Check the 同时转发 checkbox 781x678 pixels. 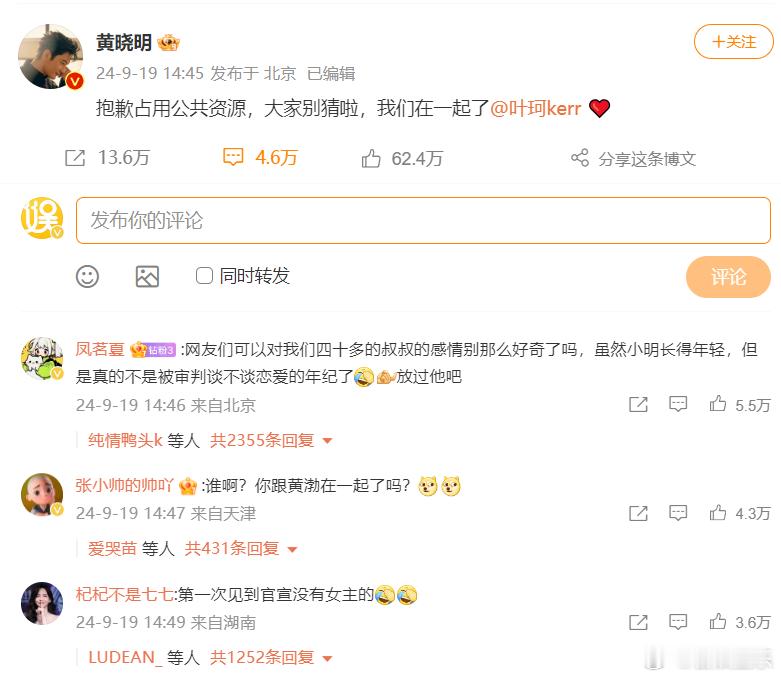tap(204, 275)
